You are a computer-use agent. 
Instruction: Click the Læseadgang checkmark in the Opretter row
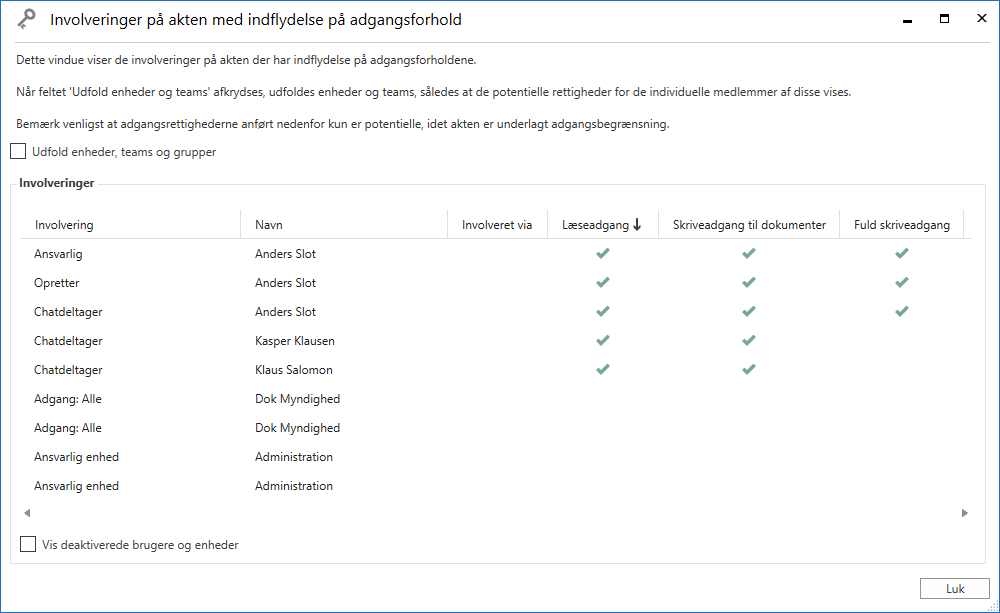pyautogui.click(x=603, y=283)
